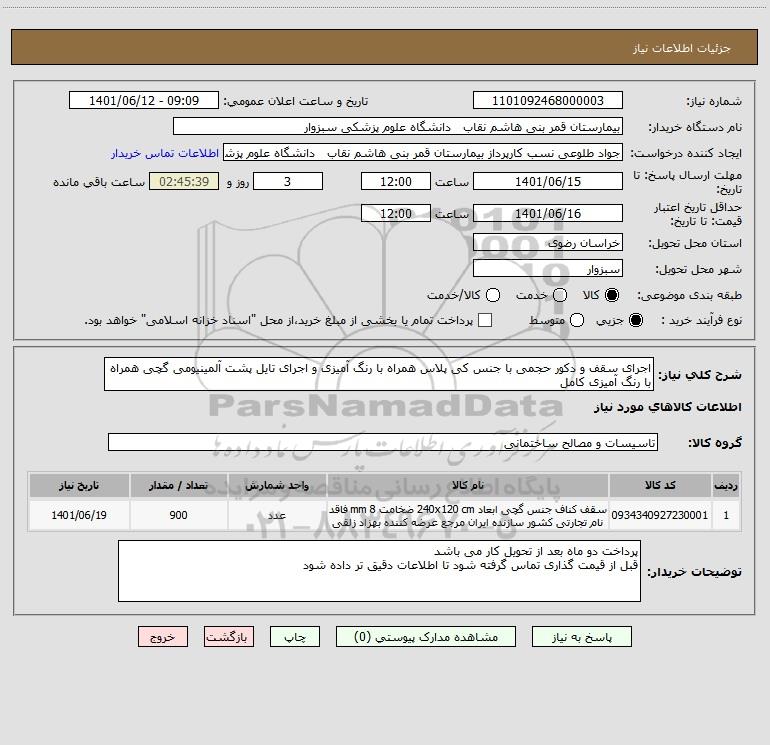The width and height of the screenshot is (770, 745).
Task: Click the price validity date 1401/06/16 field
Action: click(x=548, y=213)
